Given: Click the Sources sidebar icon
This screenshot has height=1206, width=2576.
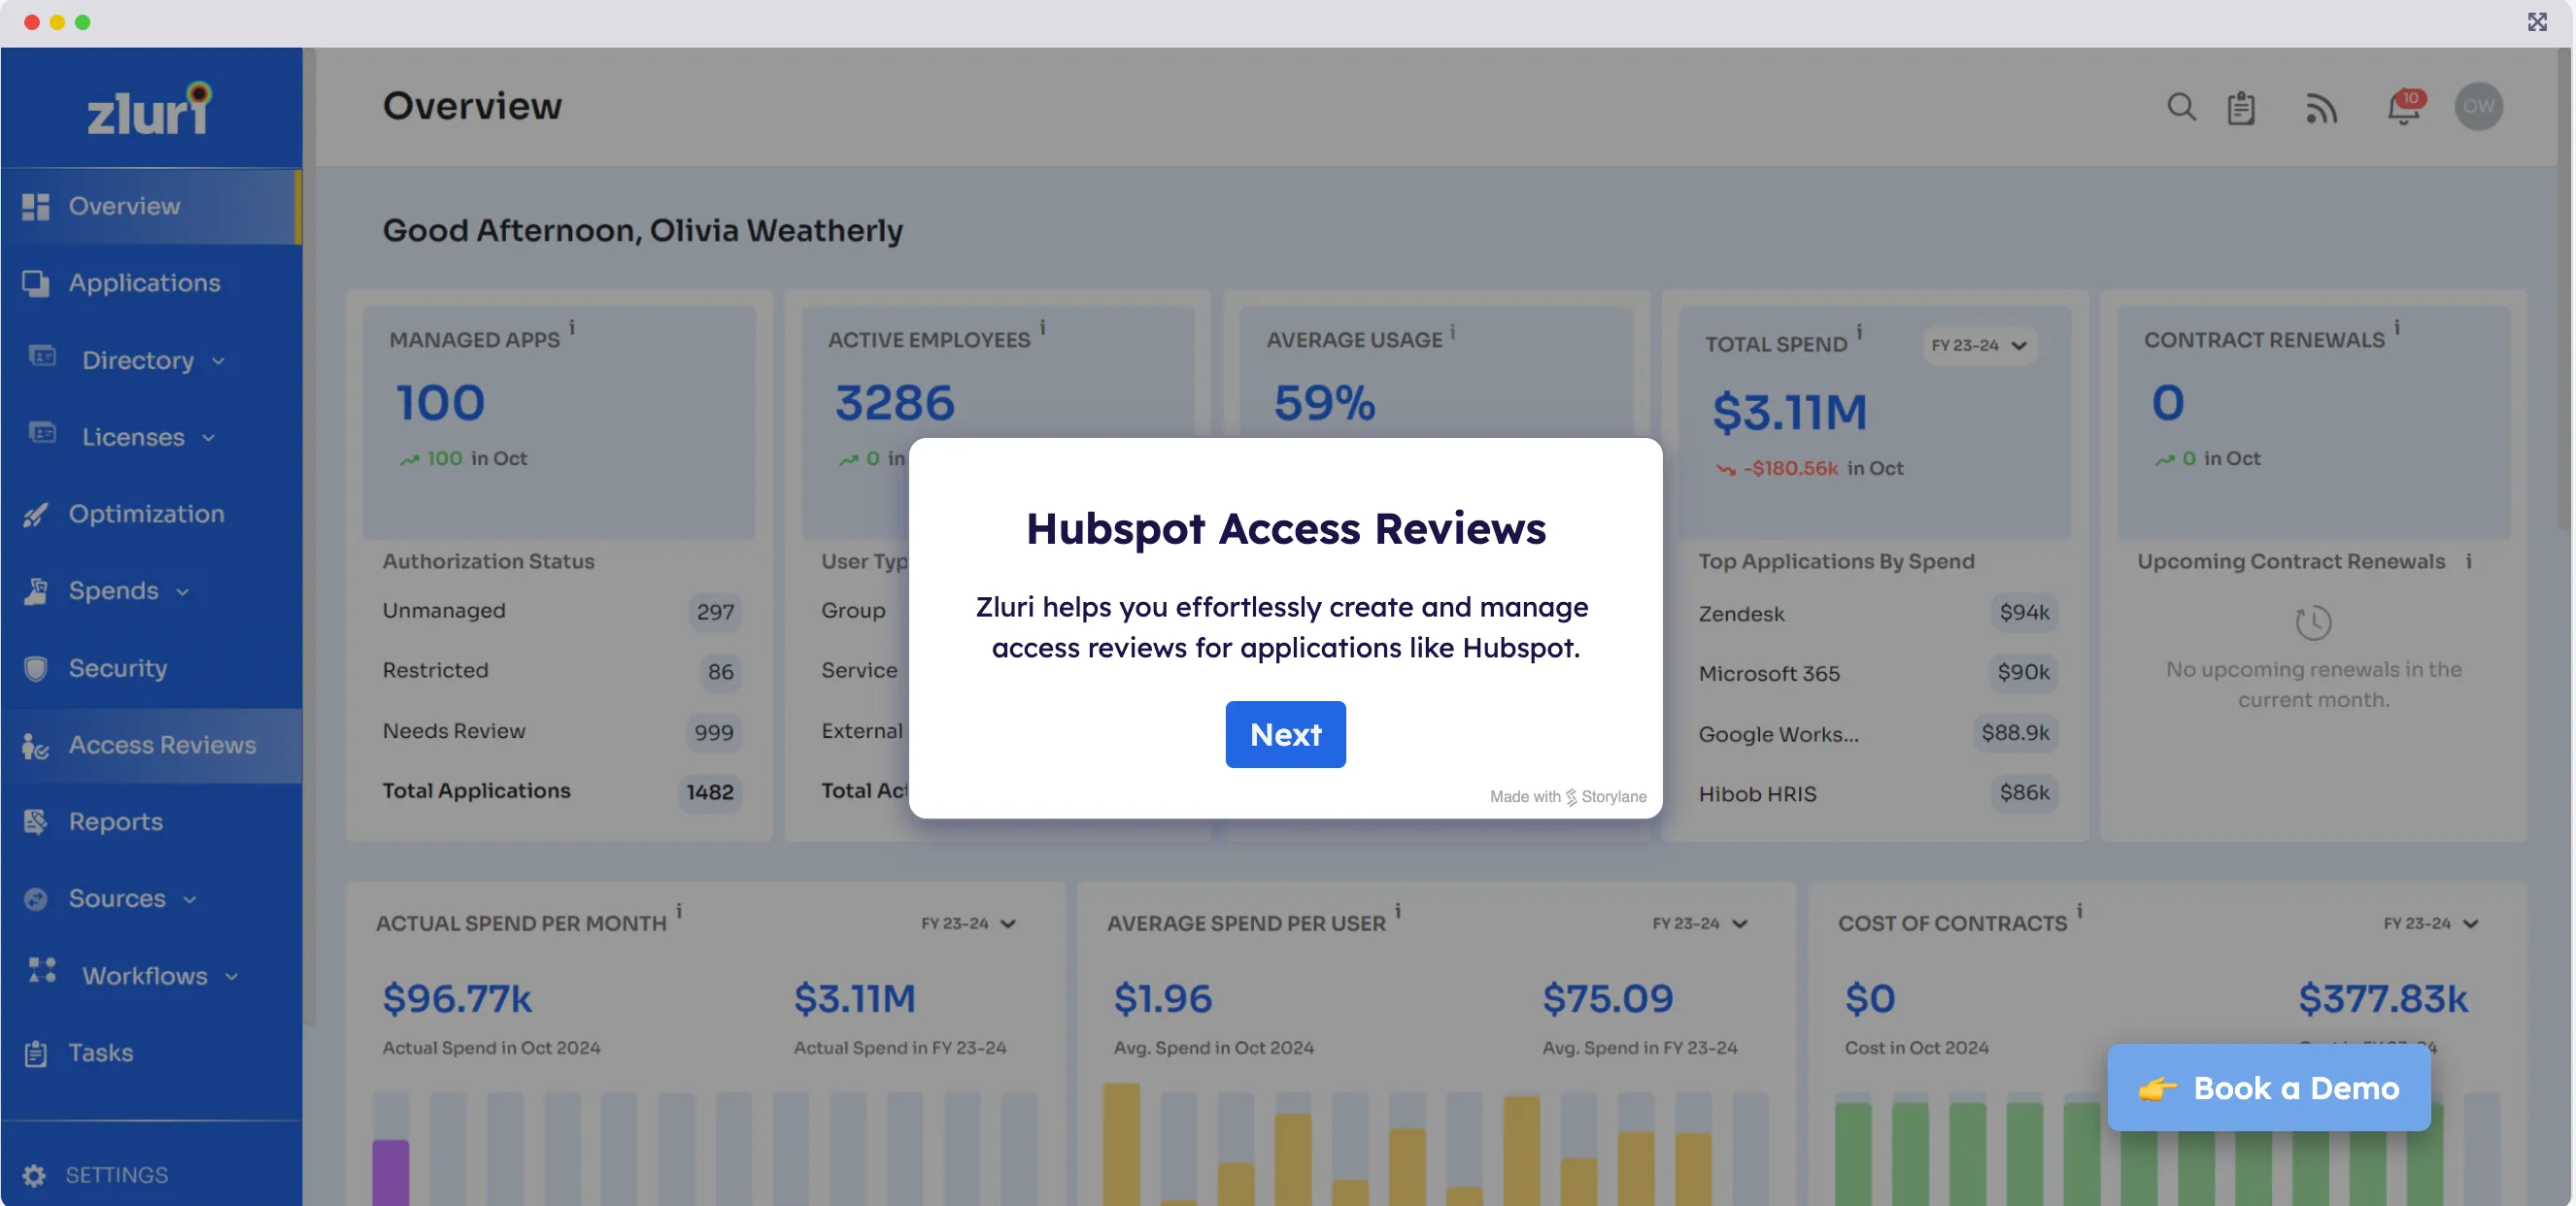Looking at the screenshot, I should click(x=36, y=899).
